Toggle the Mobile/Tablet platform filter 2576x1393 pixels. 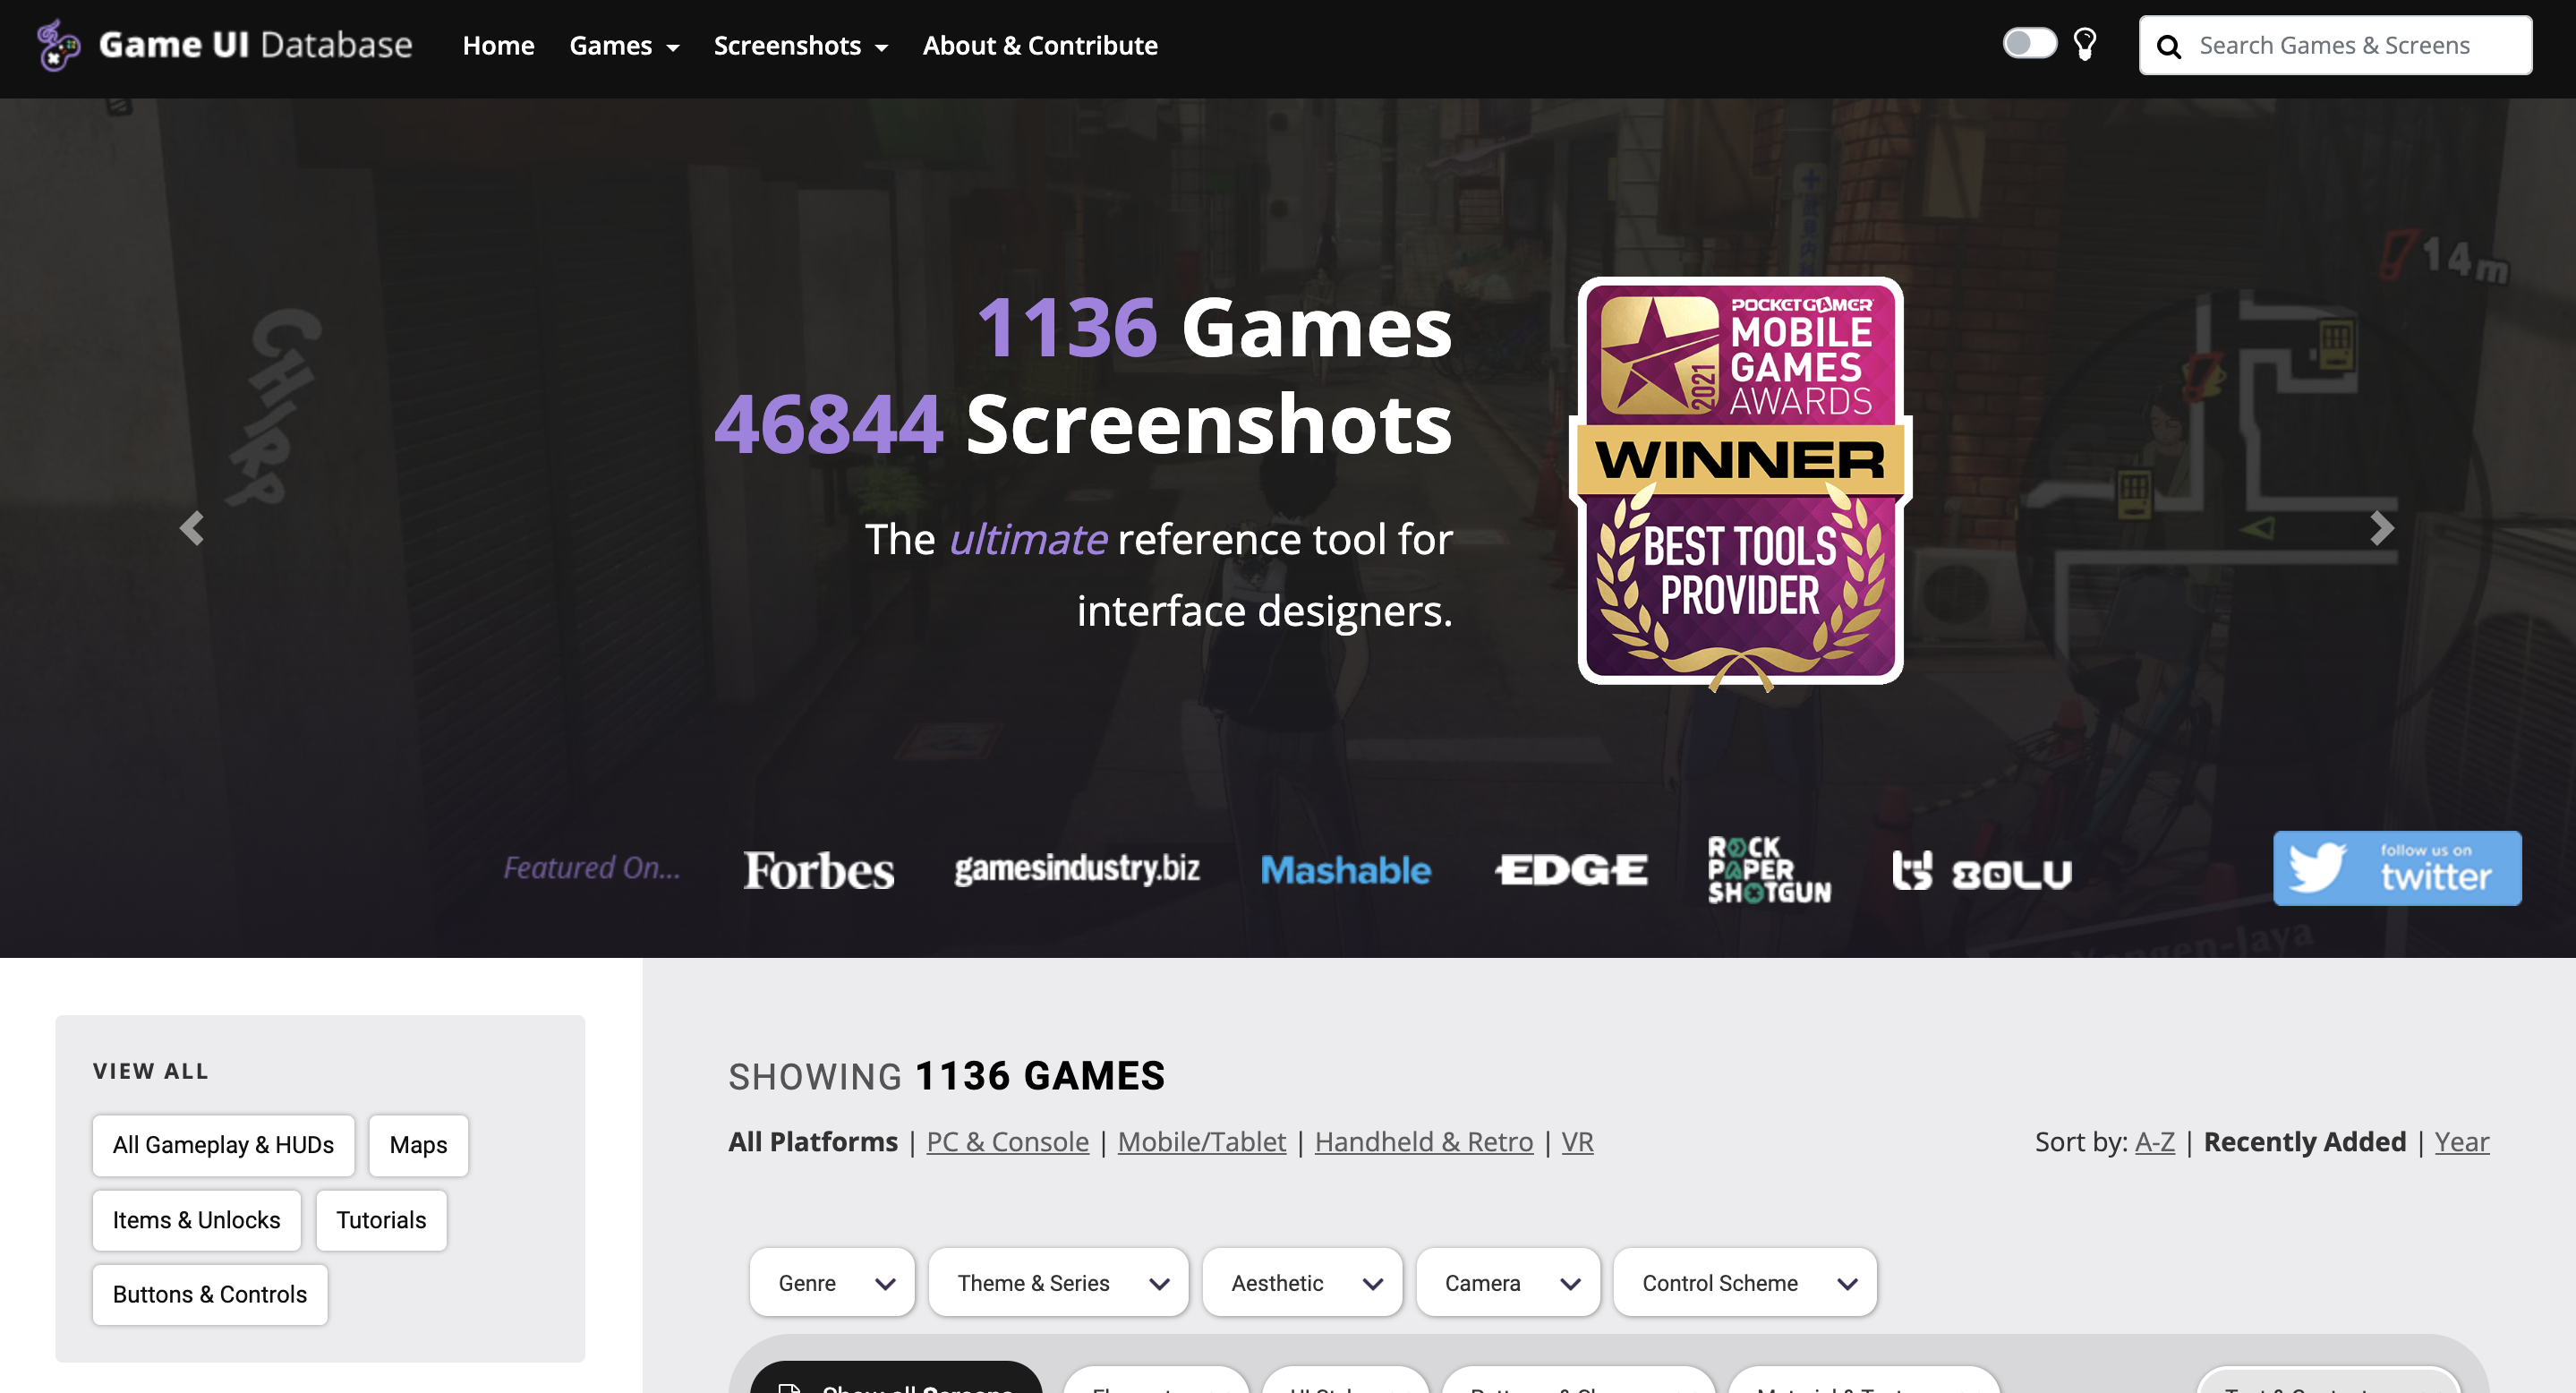1202,1141
